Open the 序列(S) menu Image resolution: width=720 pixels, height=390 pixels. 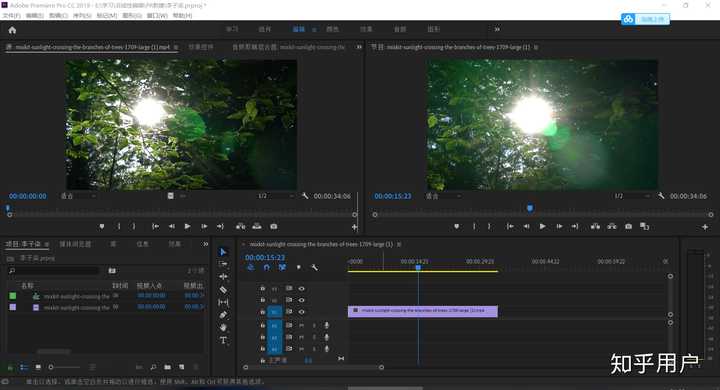[x=82, y=16]
